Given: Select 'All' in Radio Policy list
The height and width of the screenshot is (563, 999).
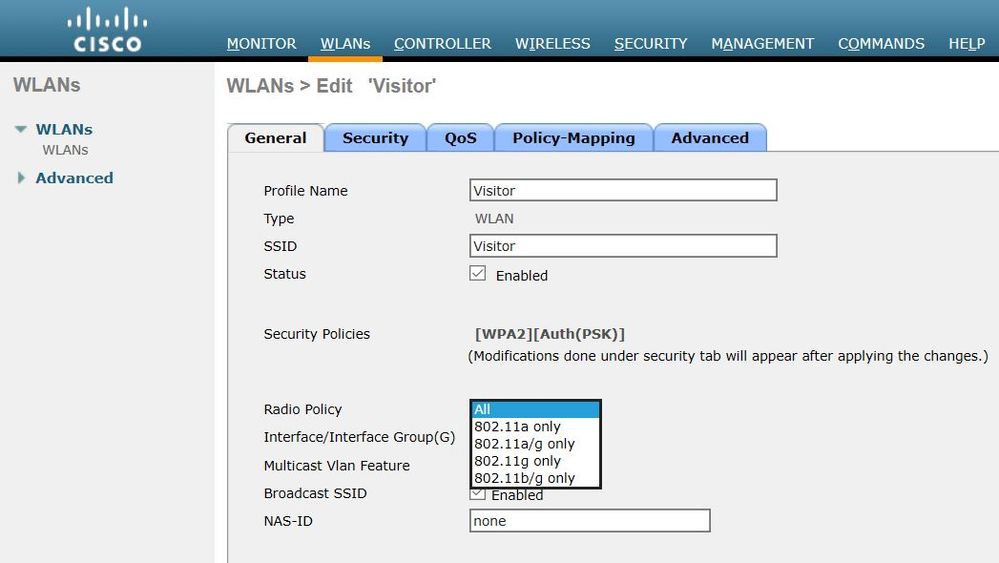Looking at the screenshot, I should pos(535,410).
